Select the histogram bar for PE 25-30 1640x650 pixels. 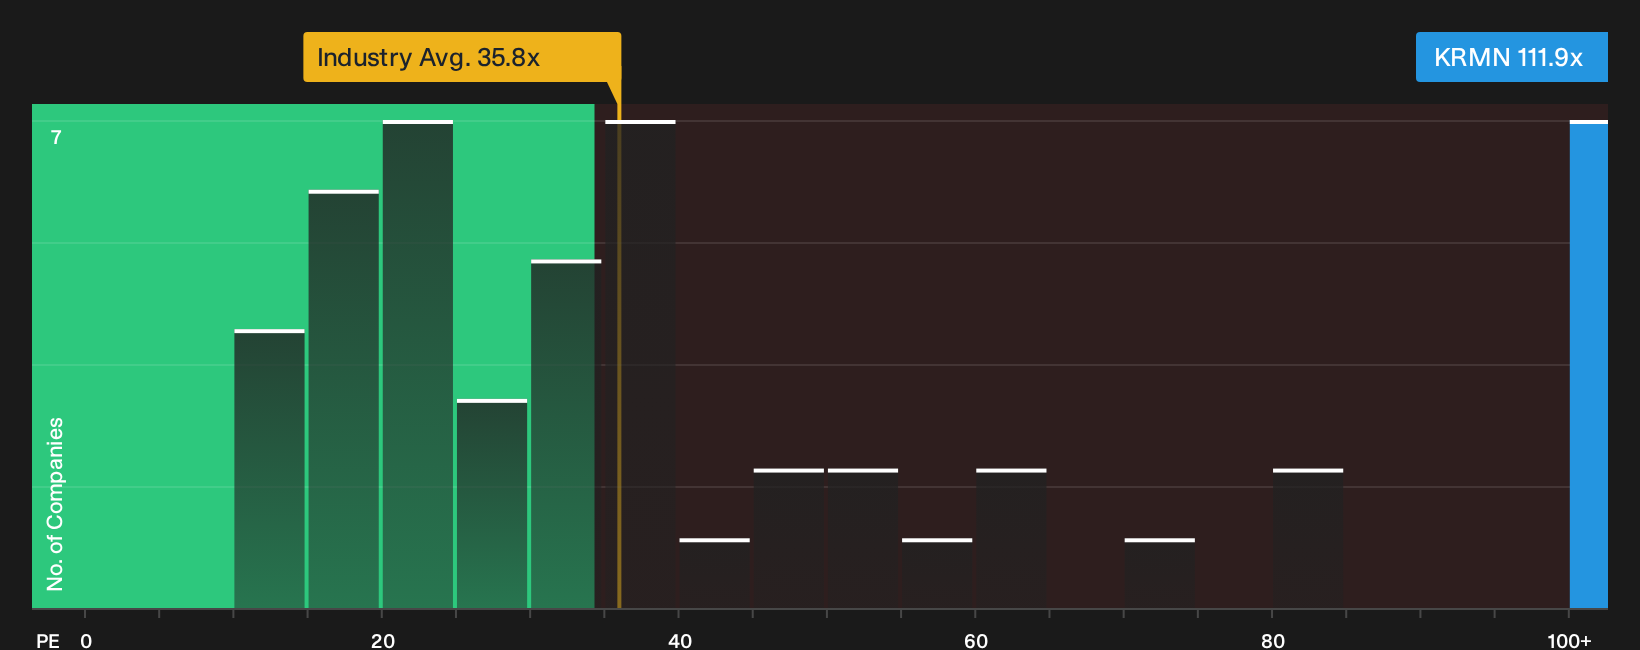coord(492,504)
